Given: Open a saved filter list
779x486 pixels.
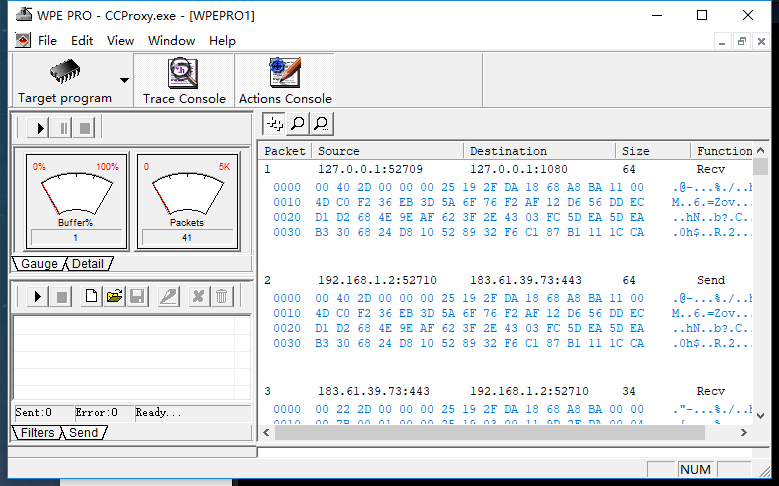Looking at the screenshot, I should pyautogui.click(x=114, y=297).
